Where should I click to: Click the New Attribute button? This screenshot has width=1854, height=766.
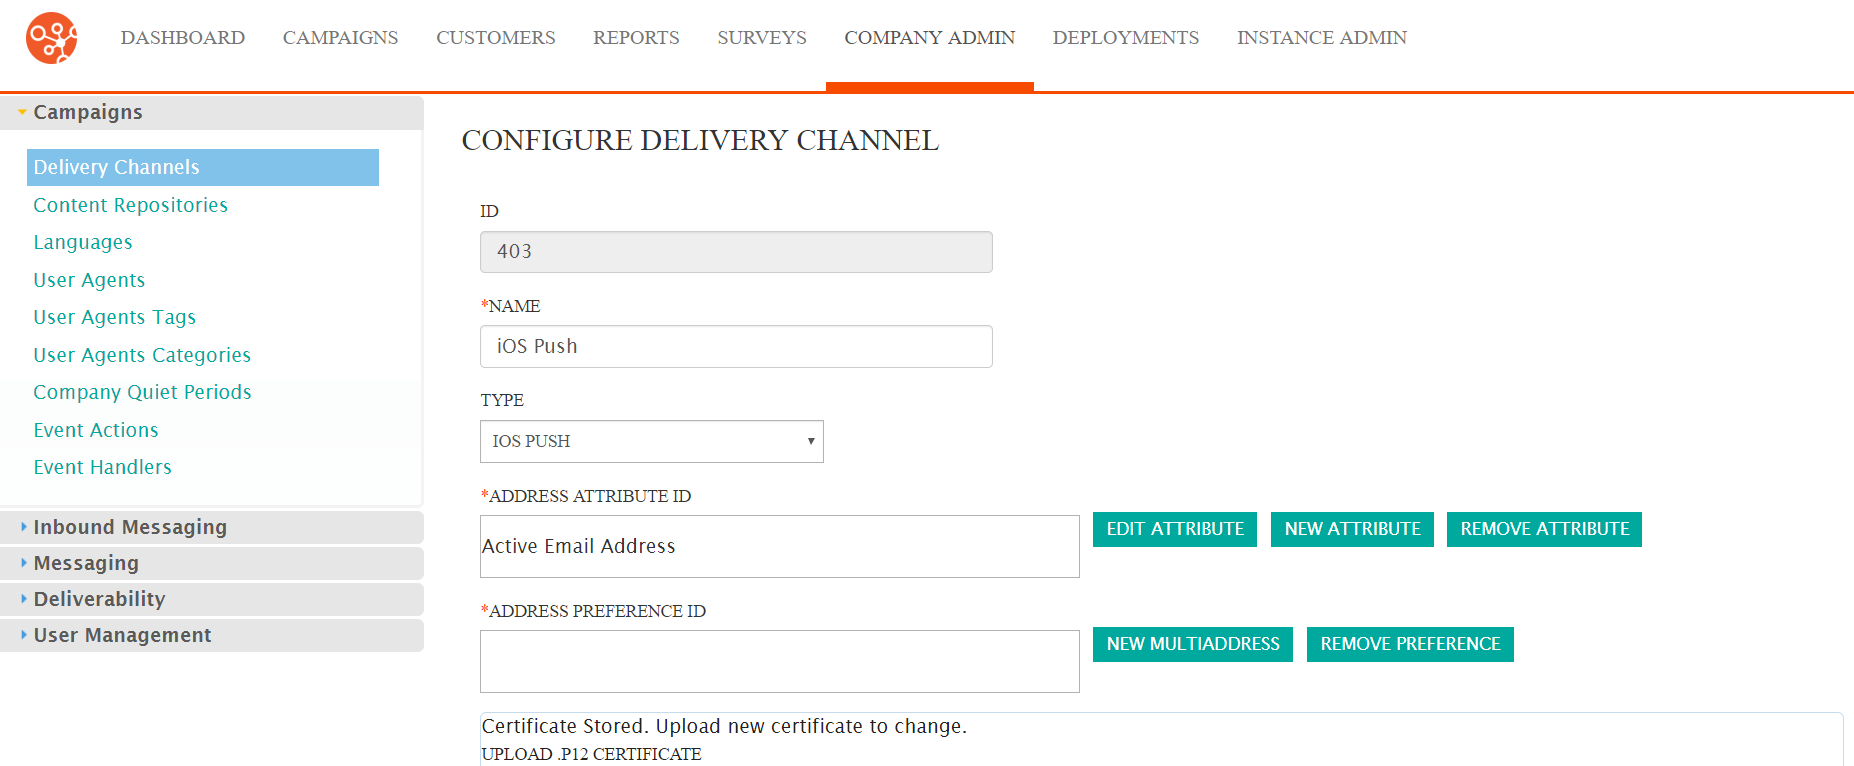tap(1352, 529)
